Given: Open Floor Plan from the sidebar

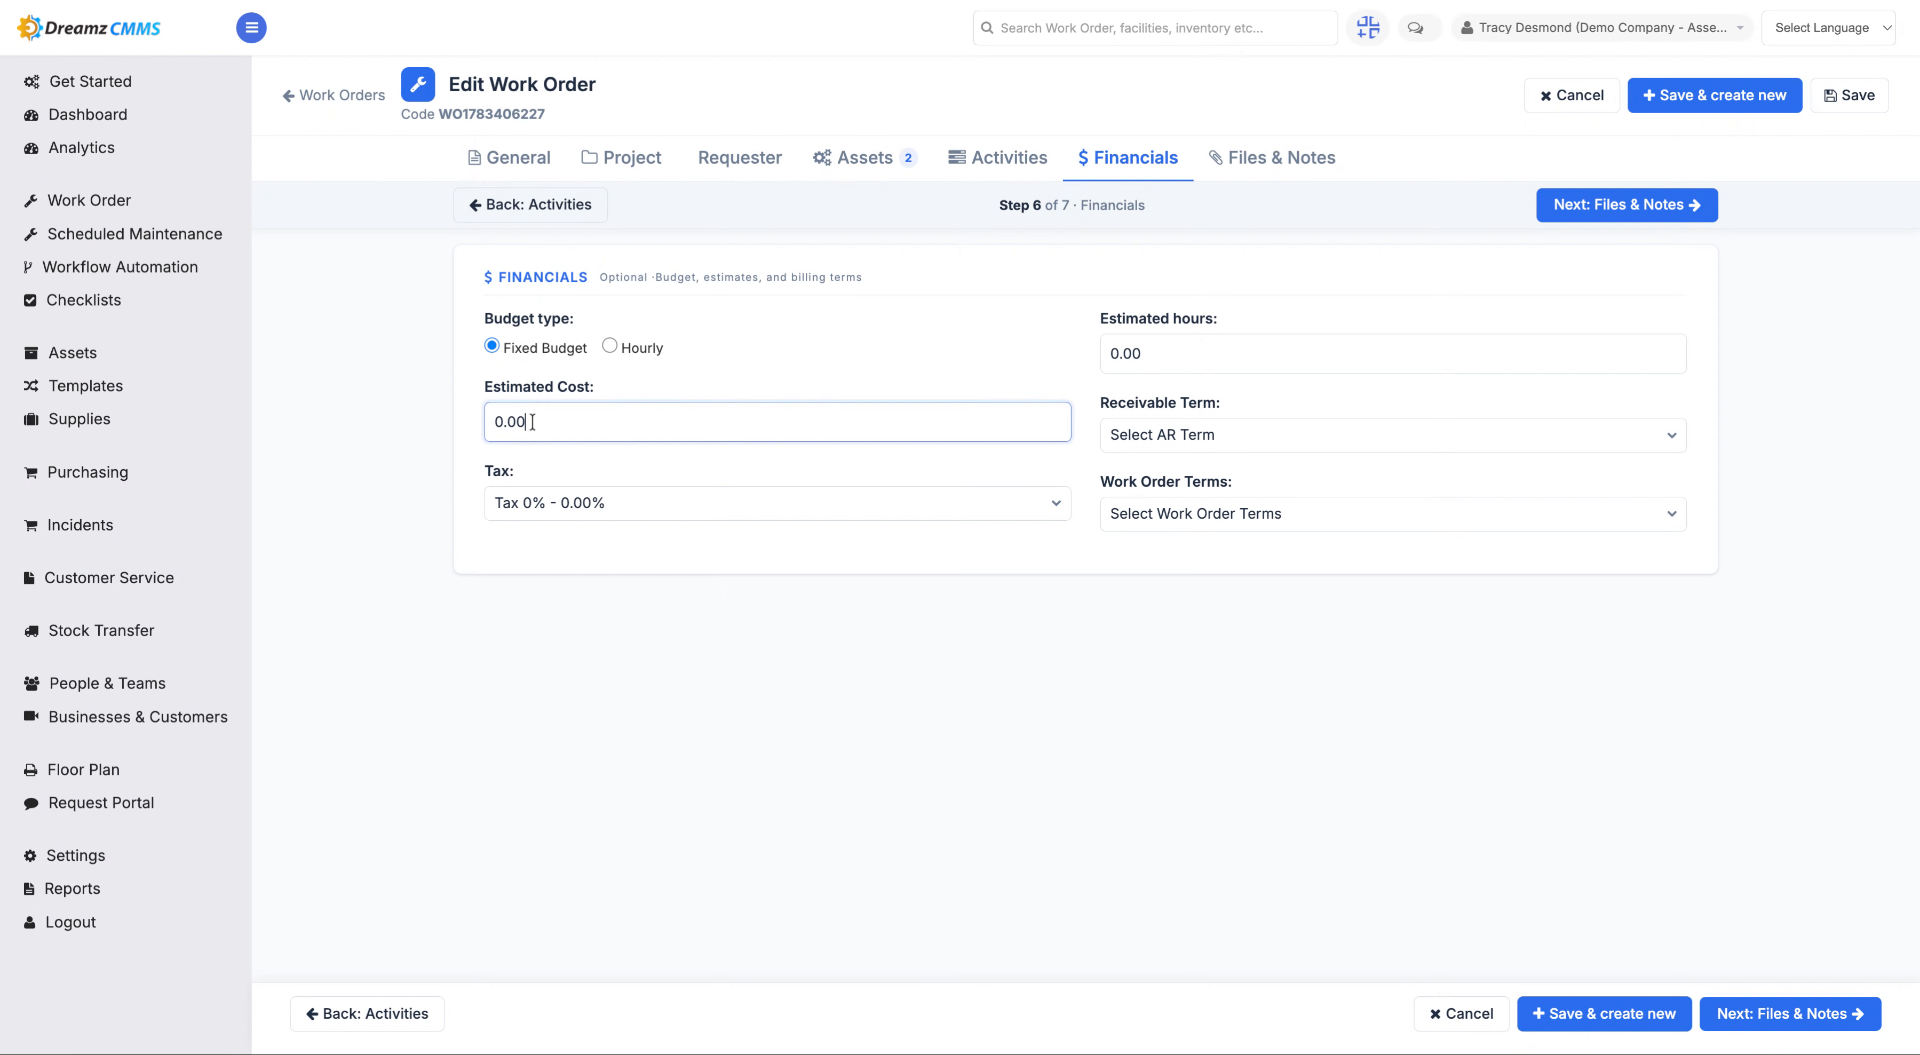Looking at the screenshot, I should [x=83, y=770].
